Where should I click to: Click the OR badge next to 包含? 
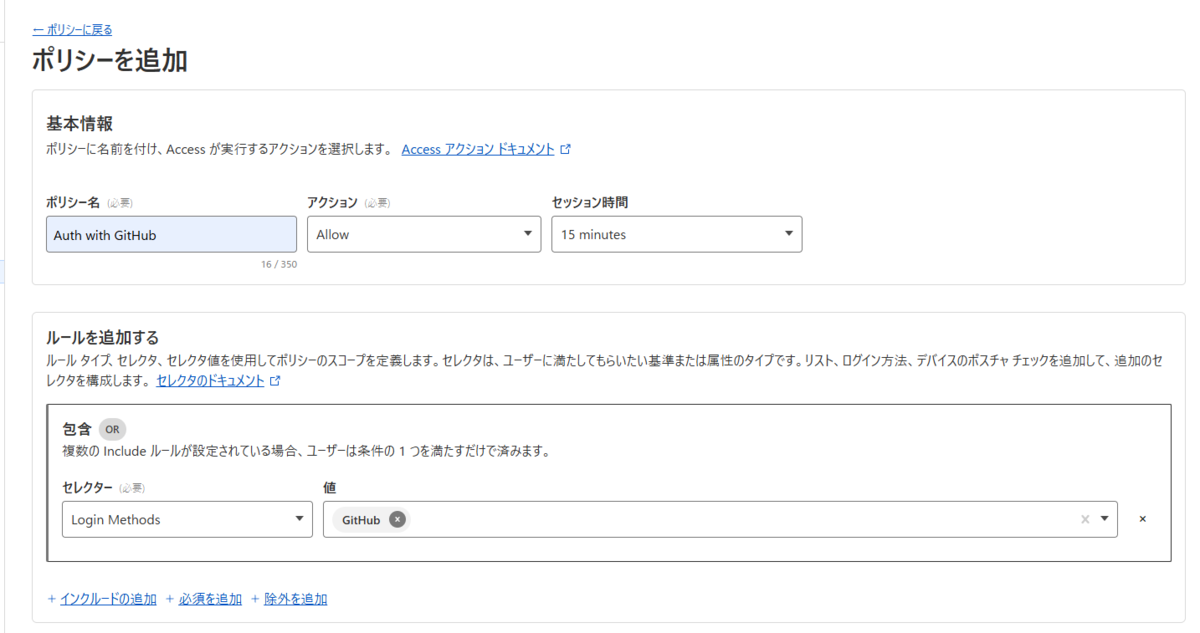coord(112,429)
